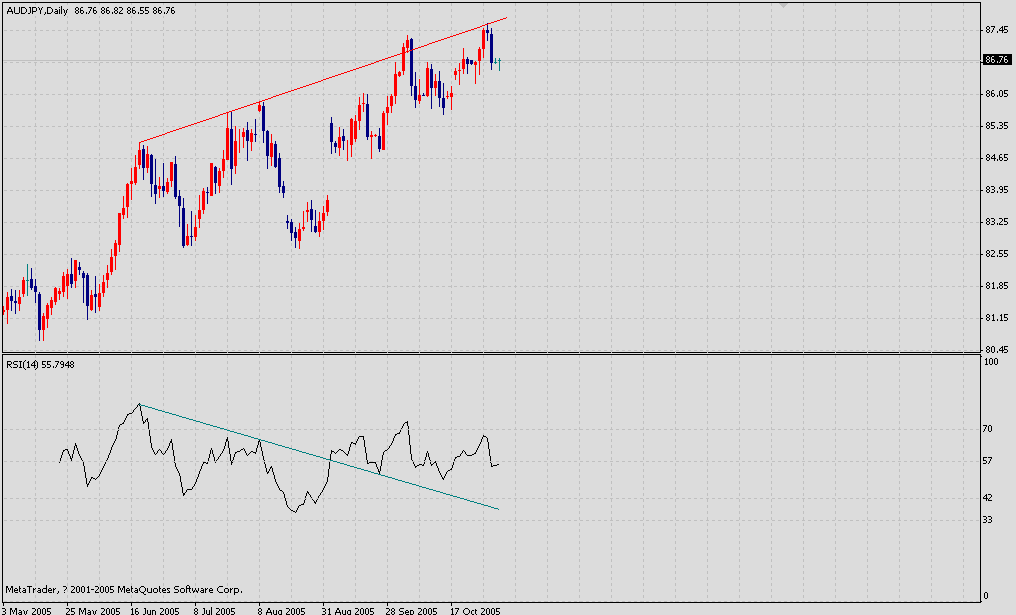The image size is (1016, 615).
Task: Click the MetaTrader MetaQuotes copyright text
Action: click(x=124, y=590)
